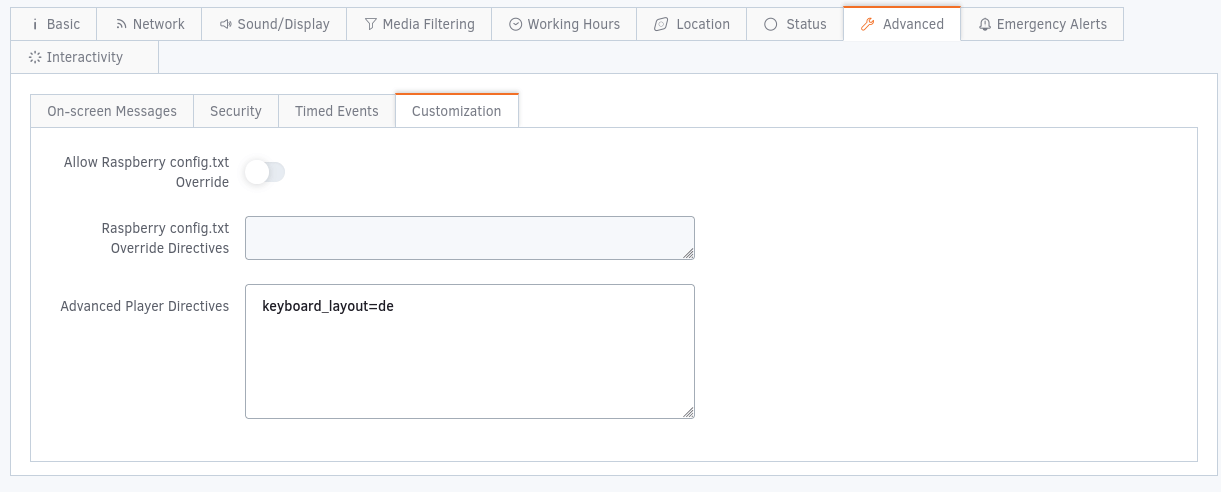1221x492 pixels.
Task: Click the spinner icon on Interactivity tab
Action: pyautogui.click(x=35, y=57)
